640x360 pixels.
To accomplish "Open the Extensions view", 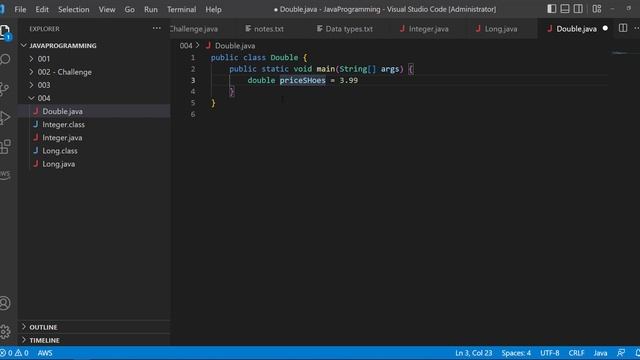I will tap(5, 147).
